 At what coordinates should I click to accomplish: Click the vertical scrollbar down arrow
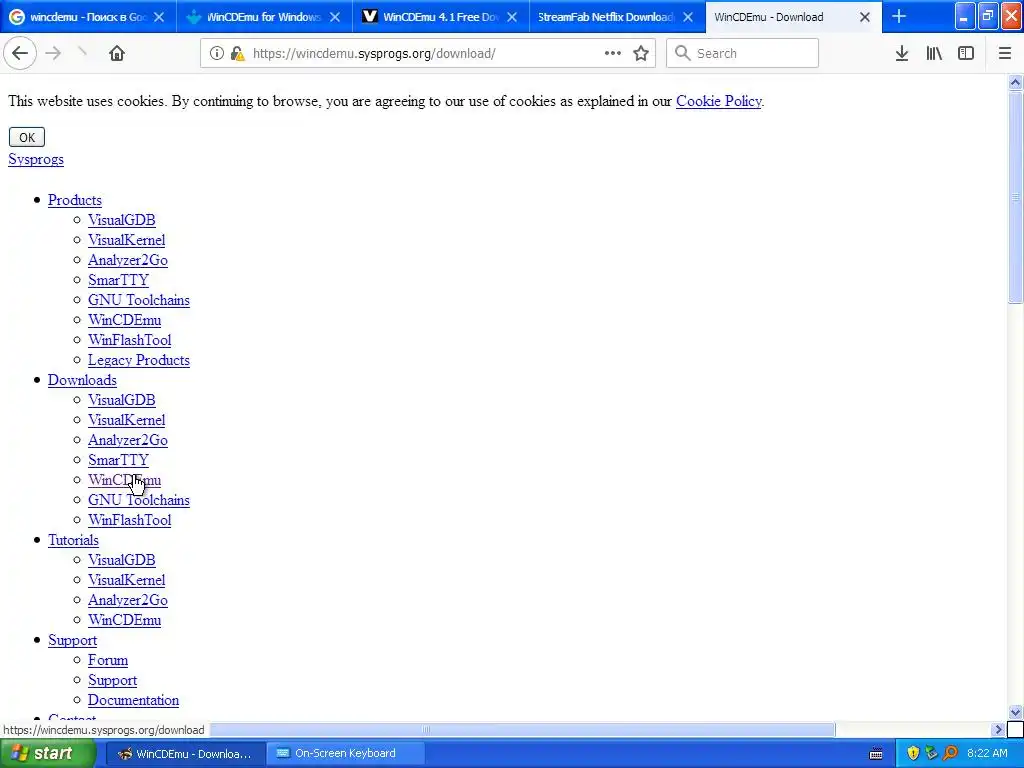(1015, 712)
